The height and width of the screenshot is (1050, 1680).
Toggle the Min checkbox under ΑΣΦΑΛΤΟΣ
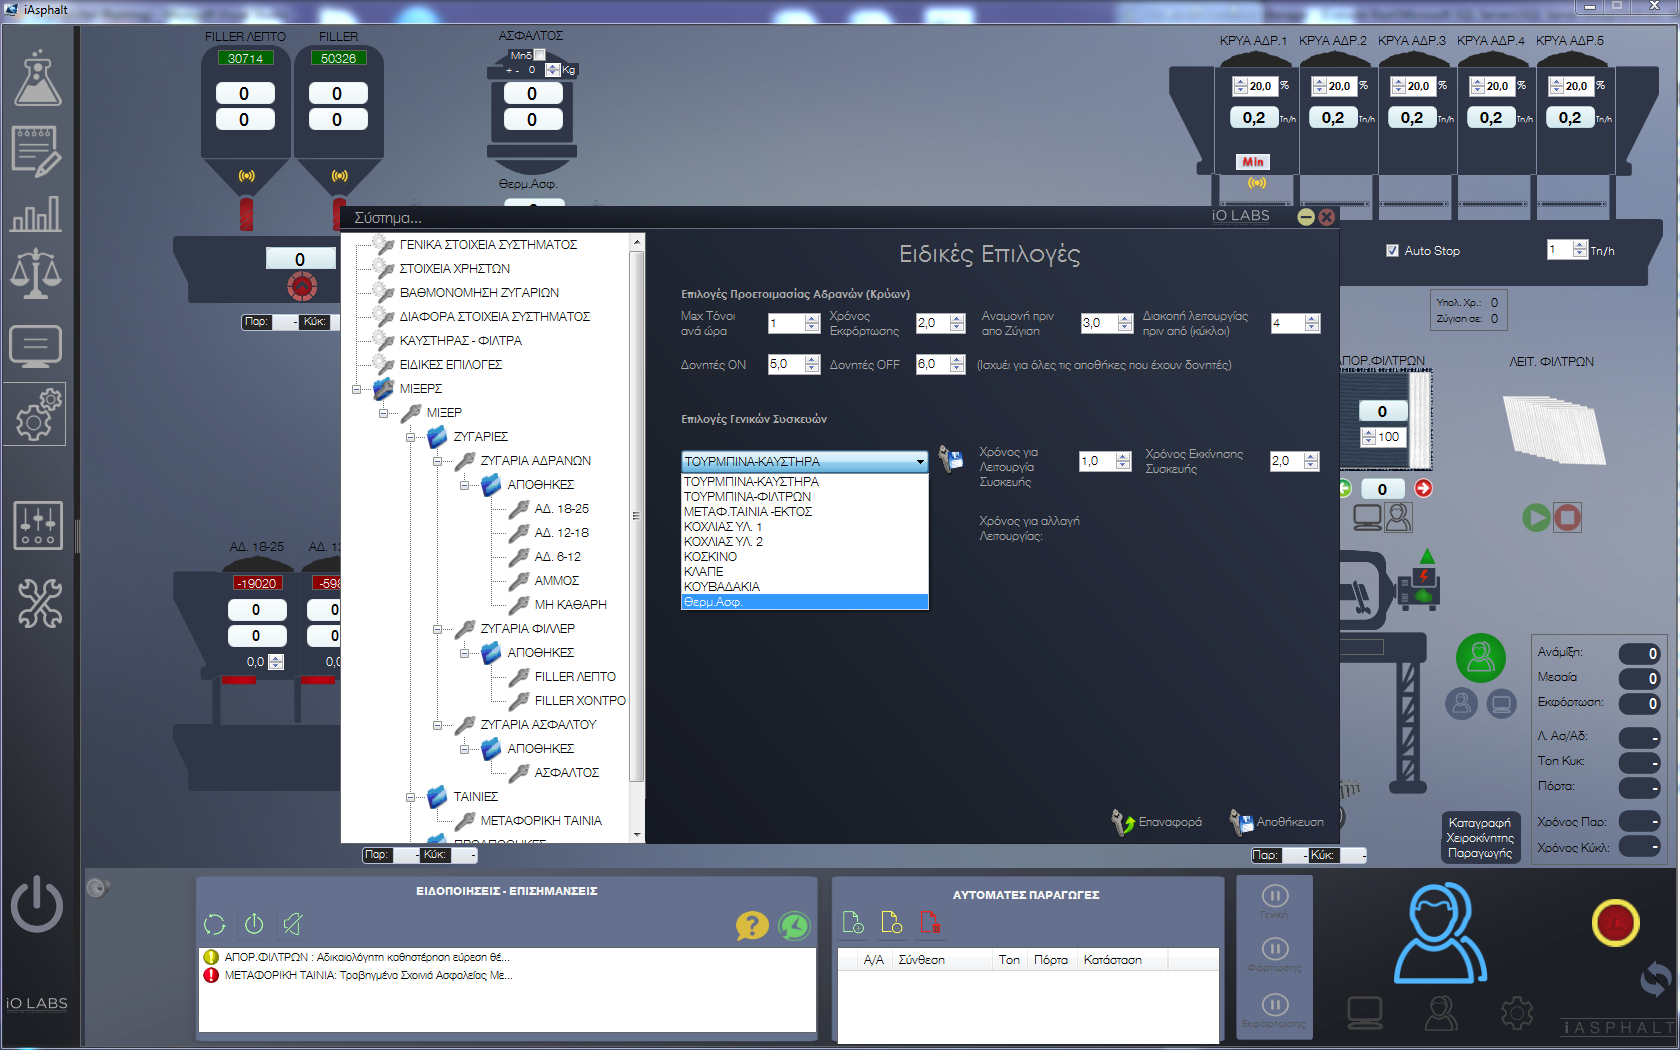pyautogui.click(x=540, y=55)
